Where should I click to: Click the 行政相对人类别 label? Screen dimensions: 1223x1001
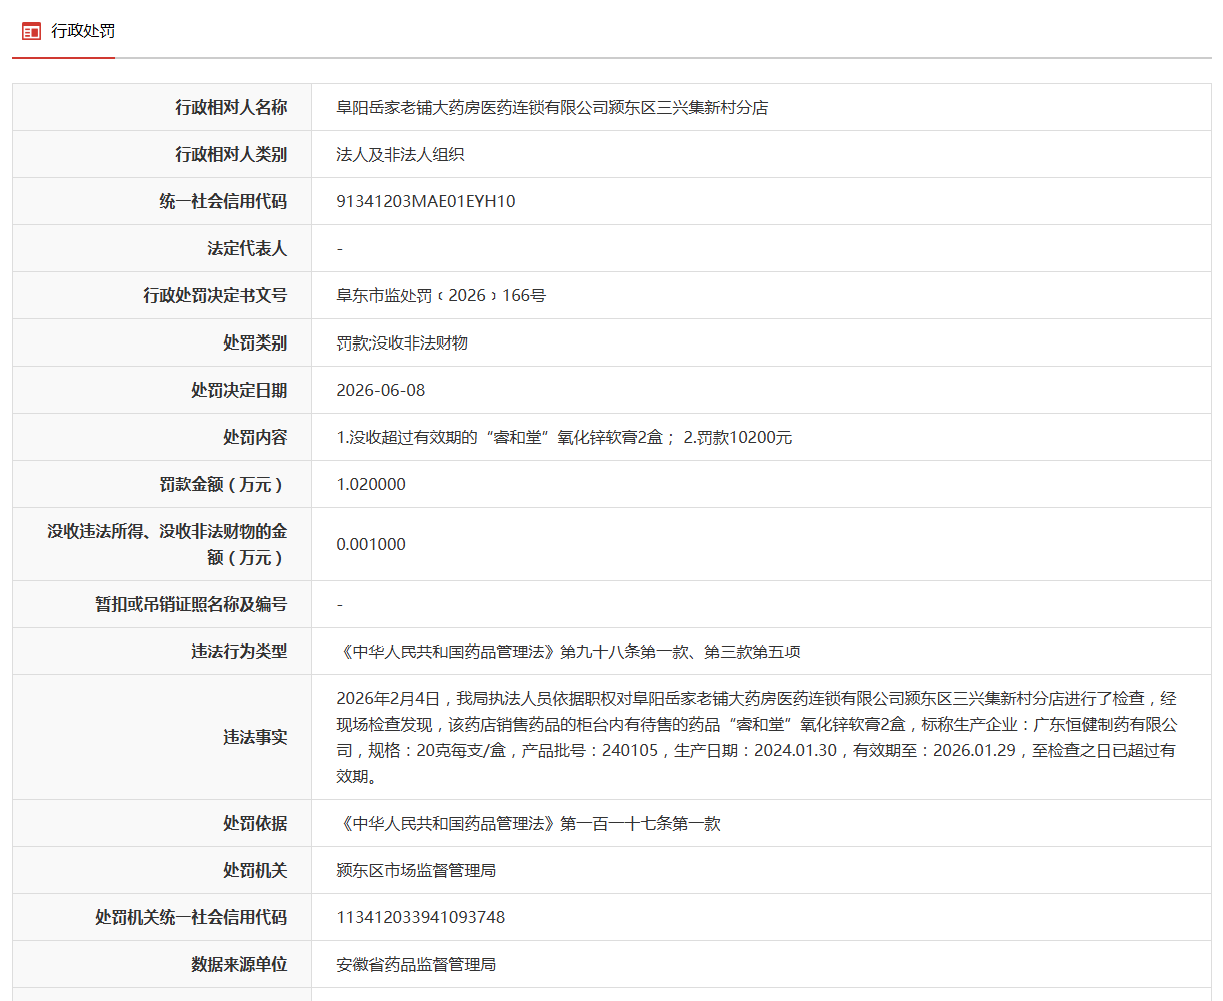point(231,154)
